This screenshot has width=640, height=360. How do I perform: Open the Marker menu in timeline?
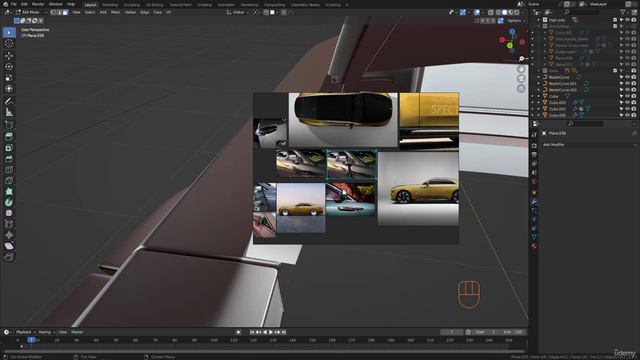click(77, 332)
